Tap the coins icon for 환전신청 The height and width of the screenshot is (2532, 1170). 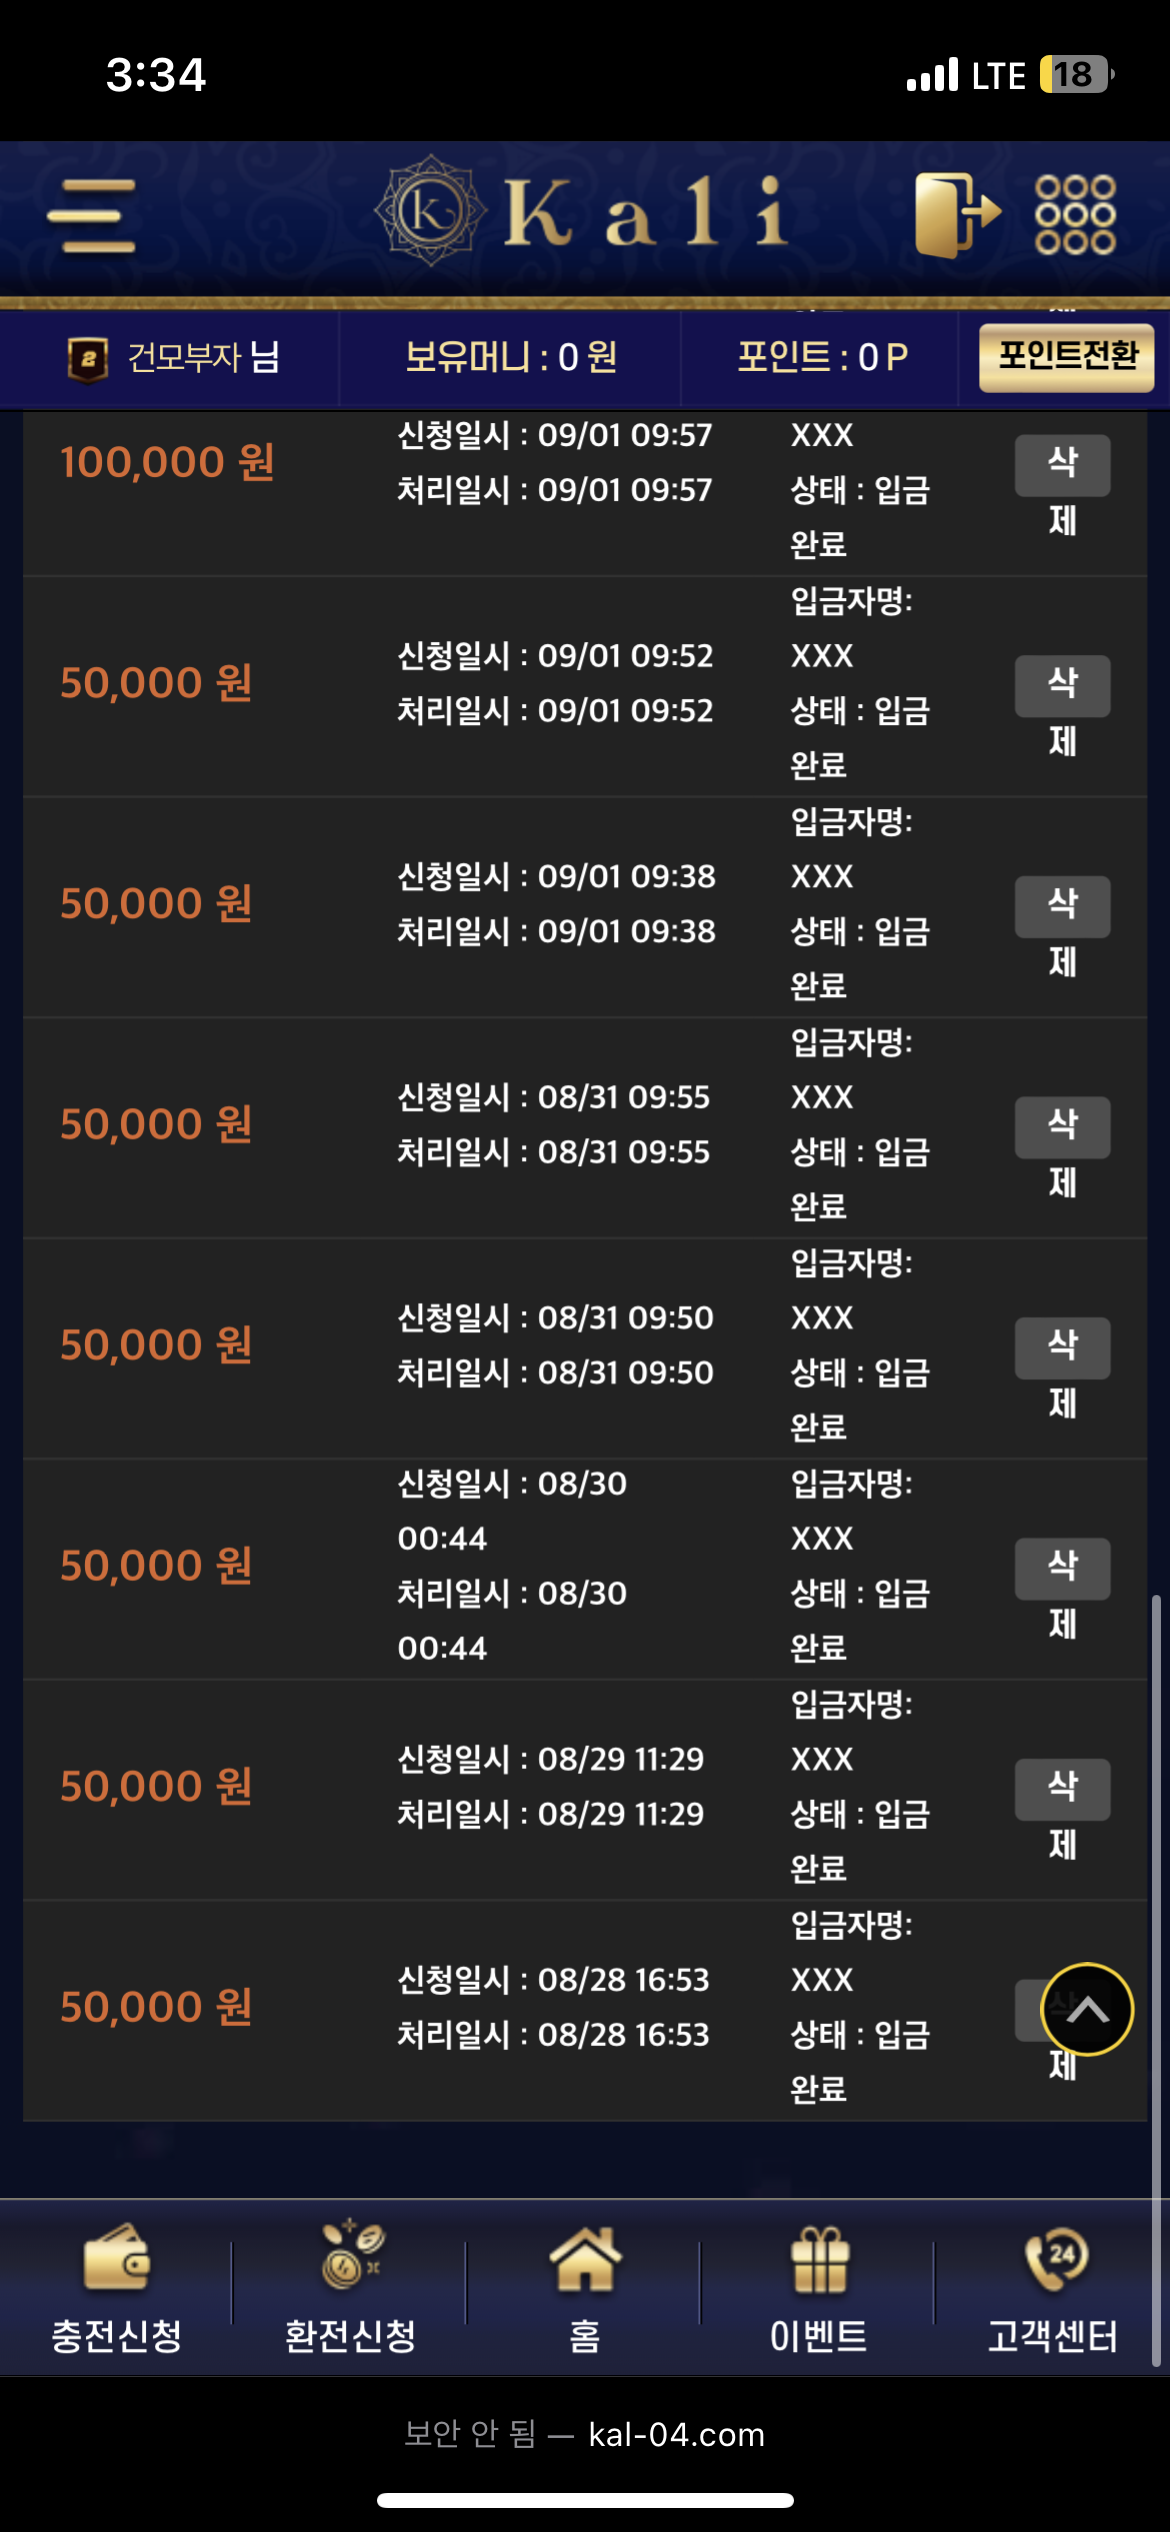pyautogui.click(x=351, y=2254)
